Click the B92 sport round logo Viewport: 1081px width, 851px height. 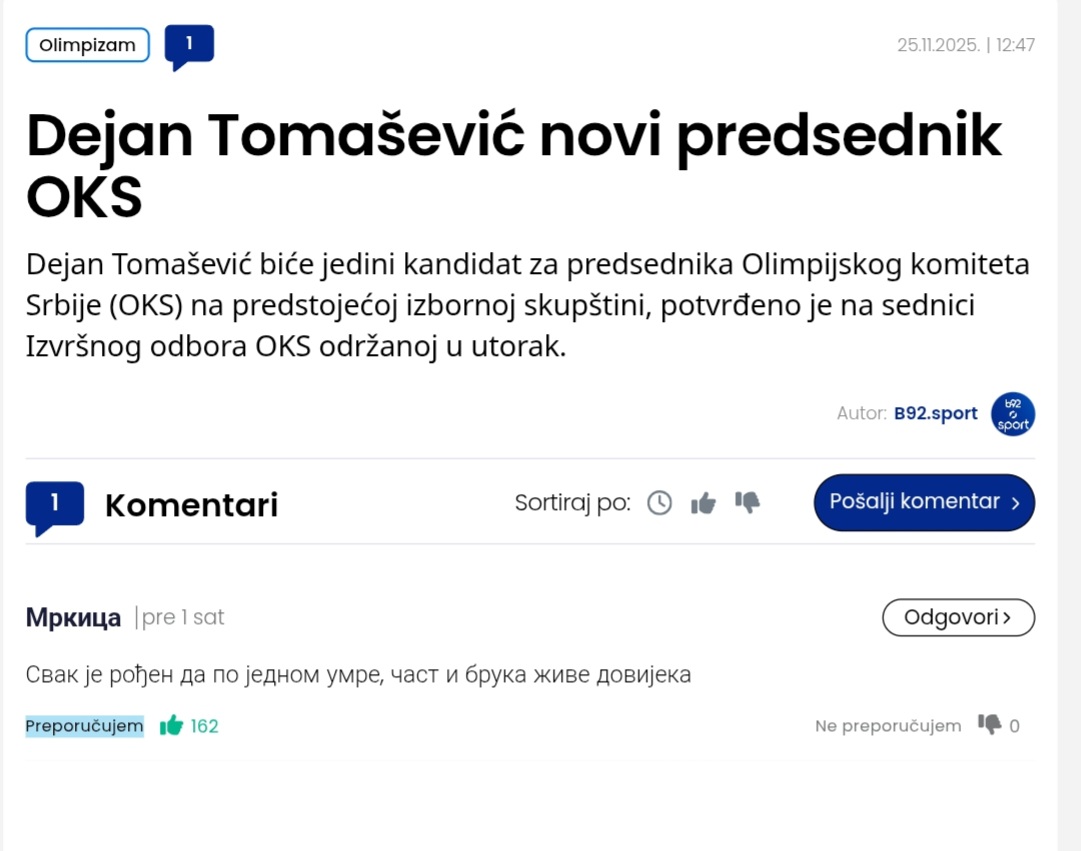click(1012, 414)
